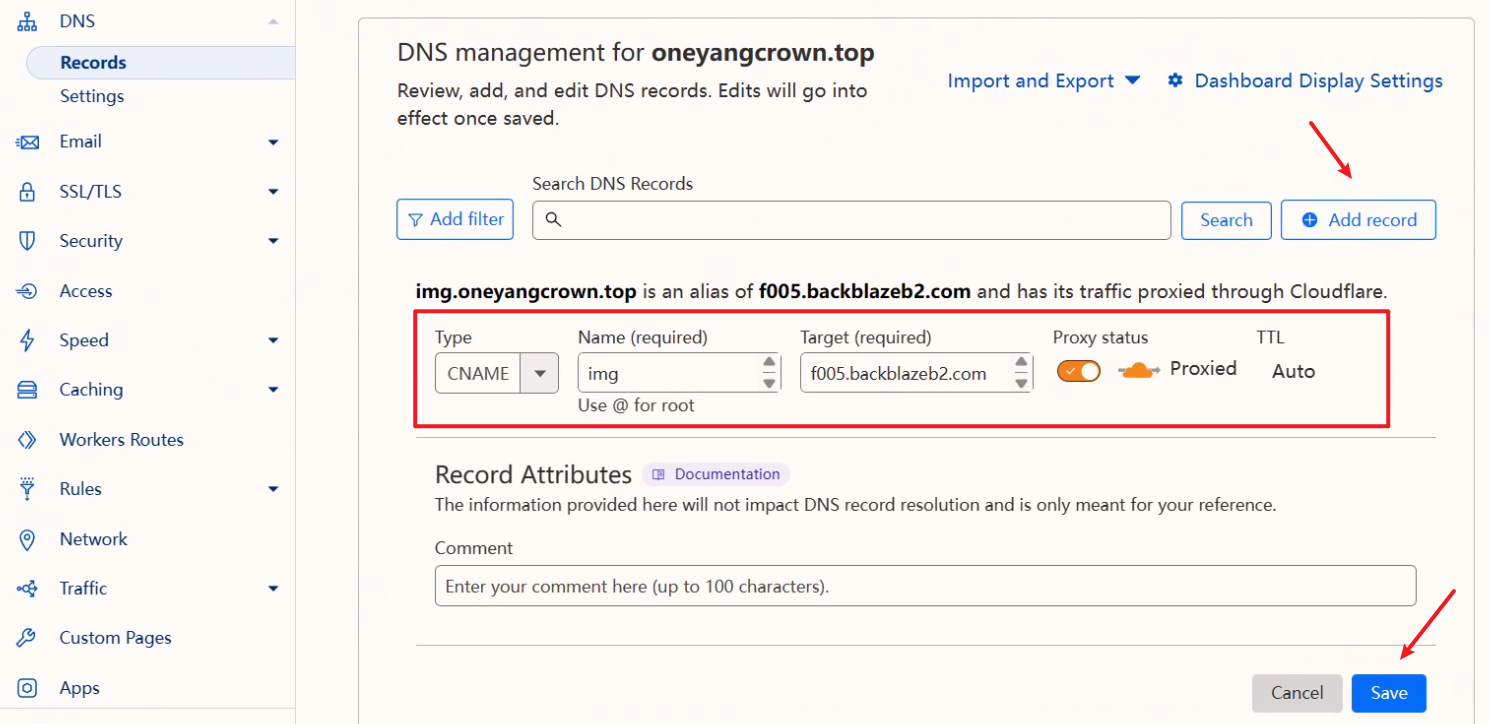Click the Network location pin icon
The width and height of the screenshot is (1489, 724).
coord(28,539)
